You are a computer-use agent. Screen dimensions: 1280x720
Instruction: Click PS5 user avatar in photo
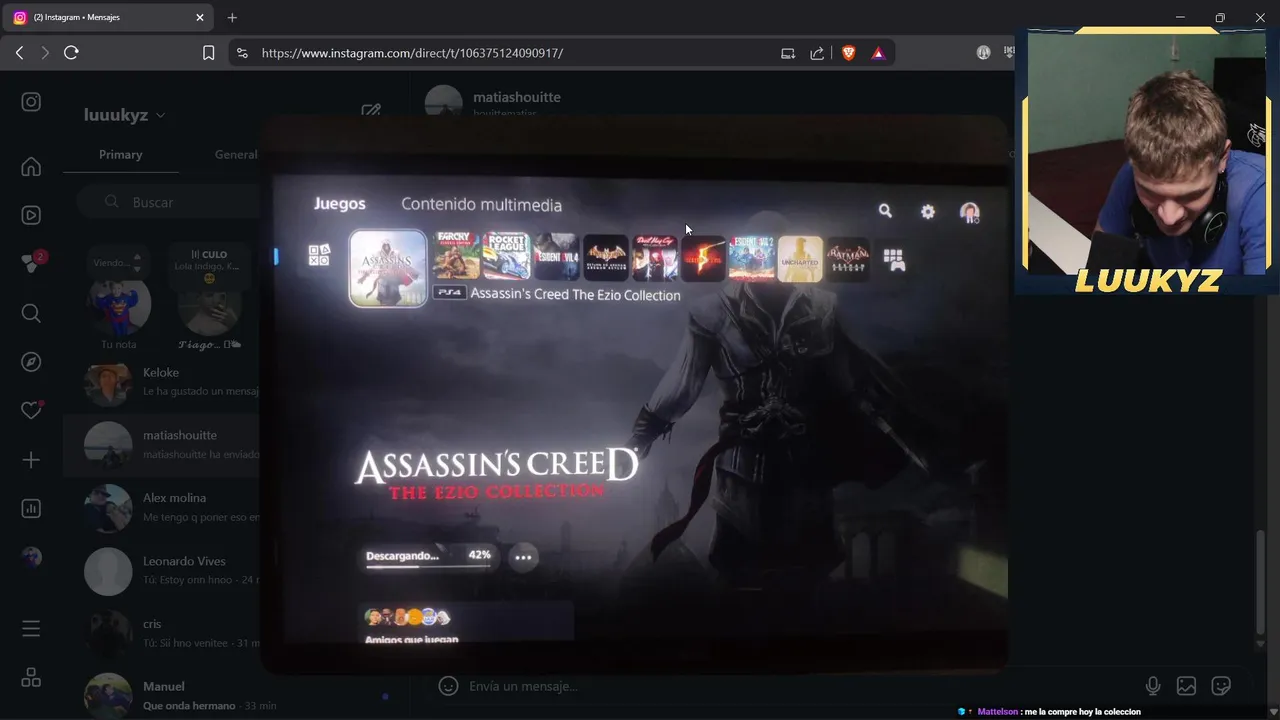pyautogui.click(x=969, y=212)
